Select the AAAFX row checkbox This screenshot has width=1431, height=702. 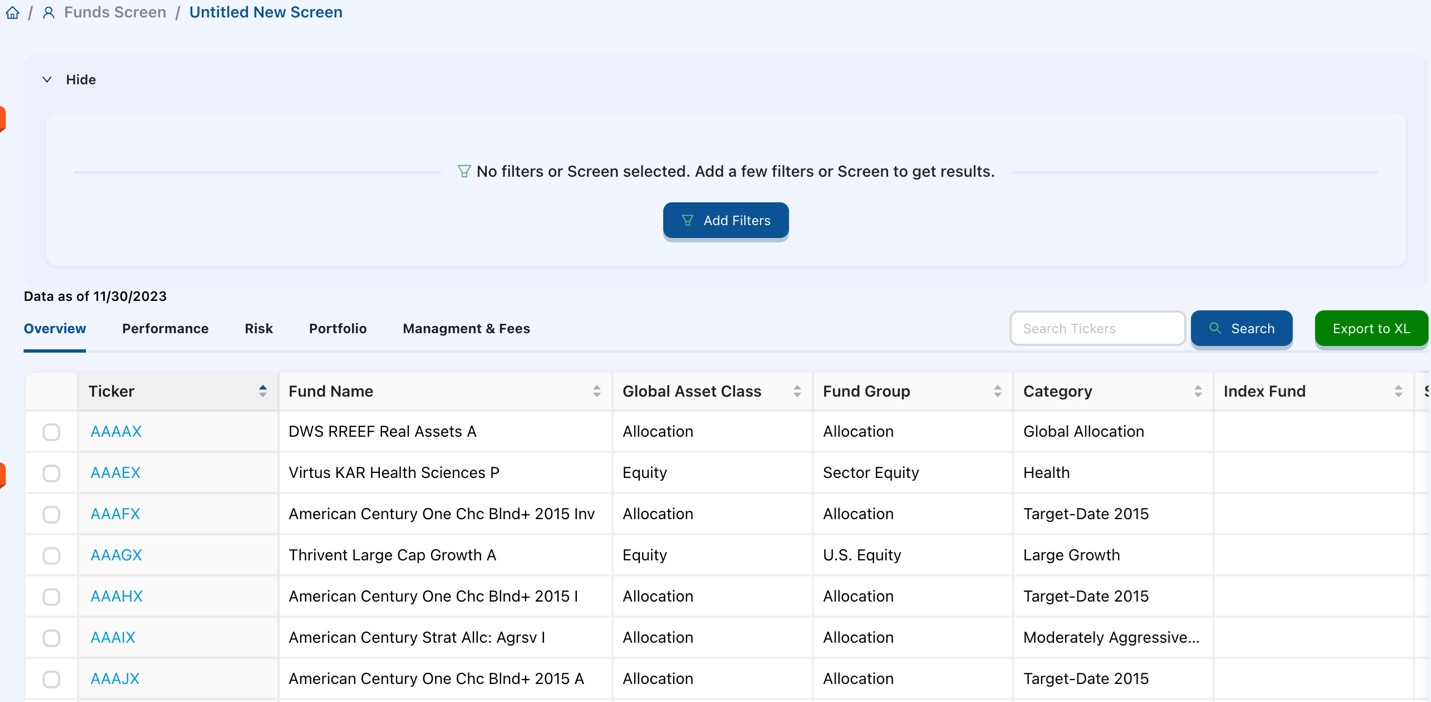(51, 514)
